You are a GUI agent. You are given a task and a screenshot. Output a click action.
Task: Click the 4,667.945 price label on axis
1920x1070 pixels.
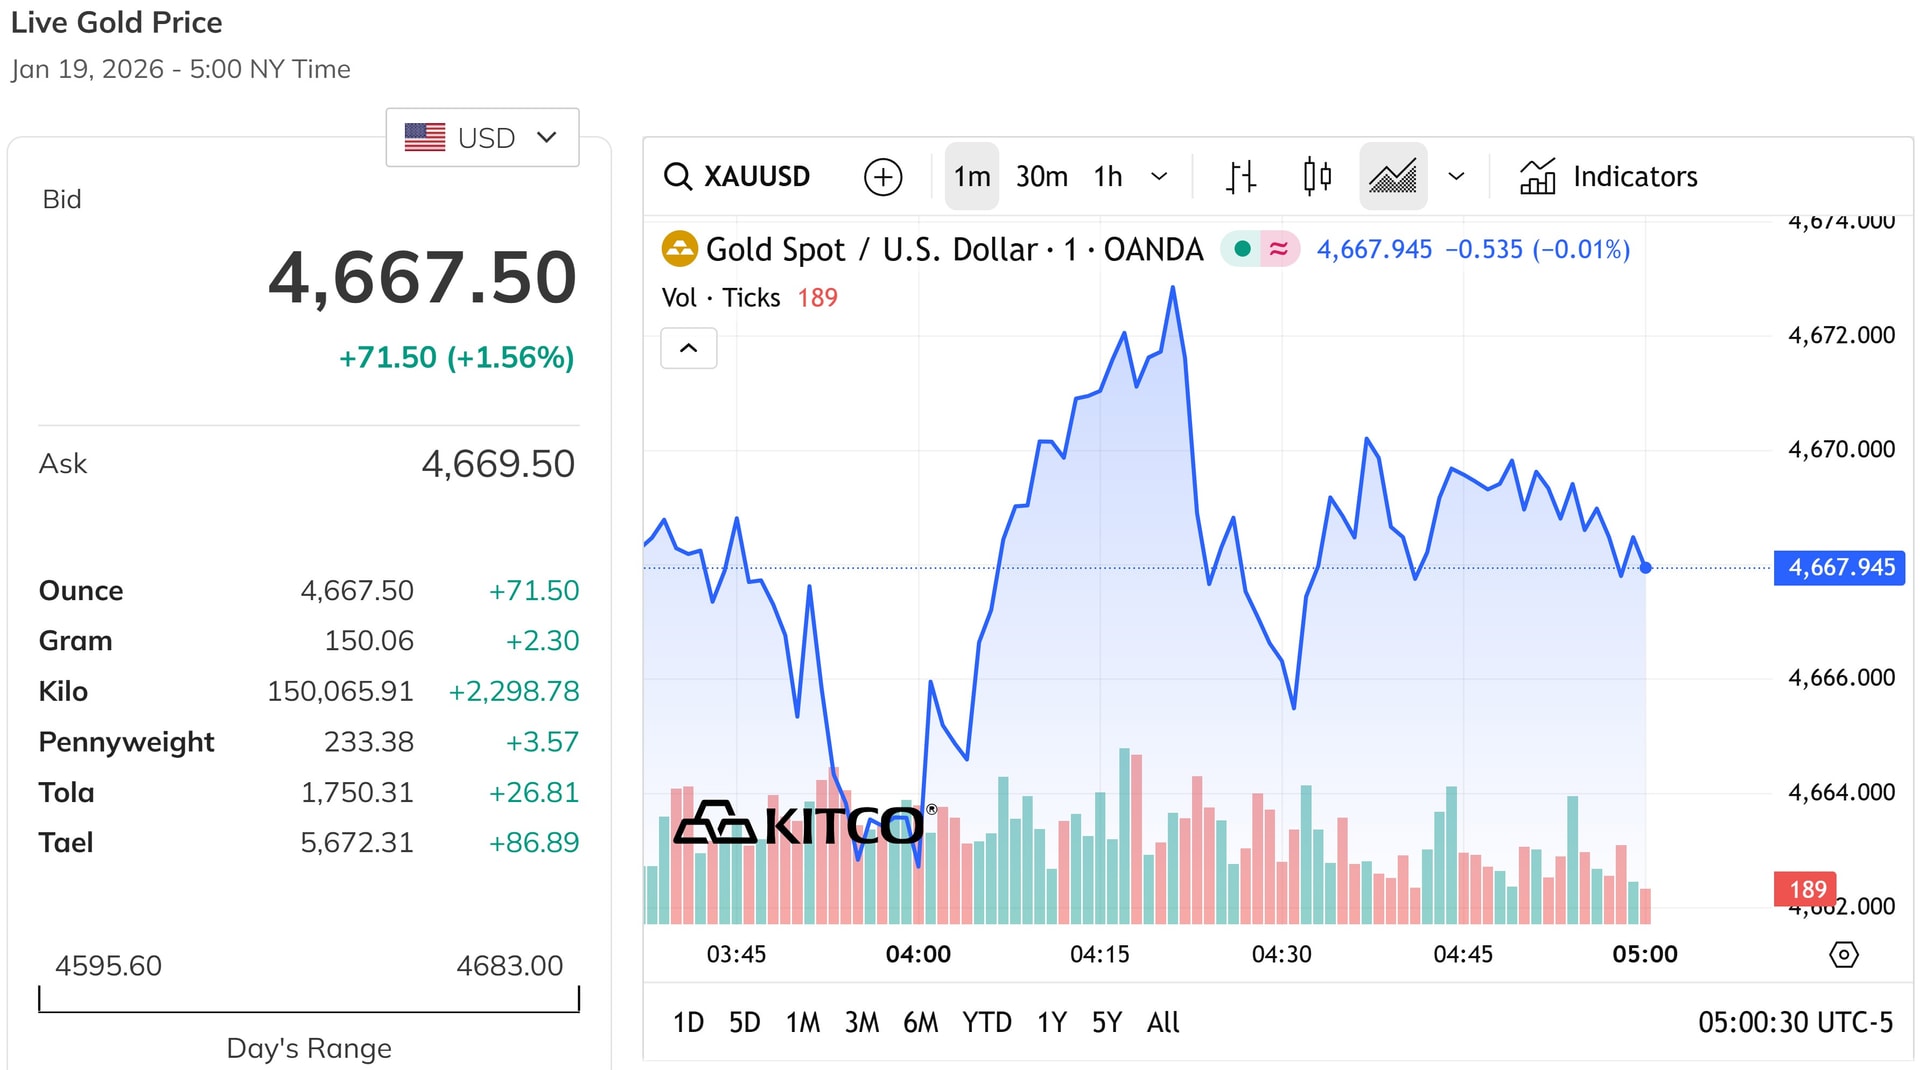coord(1838,567)
